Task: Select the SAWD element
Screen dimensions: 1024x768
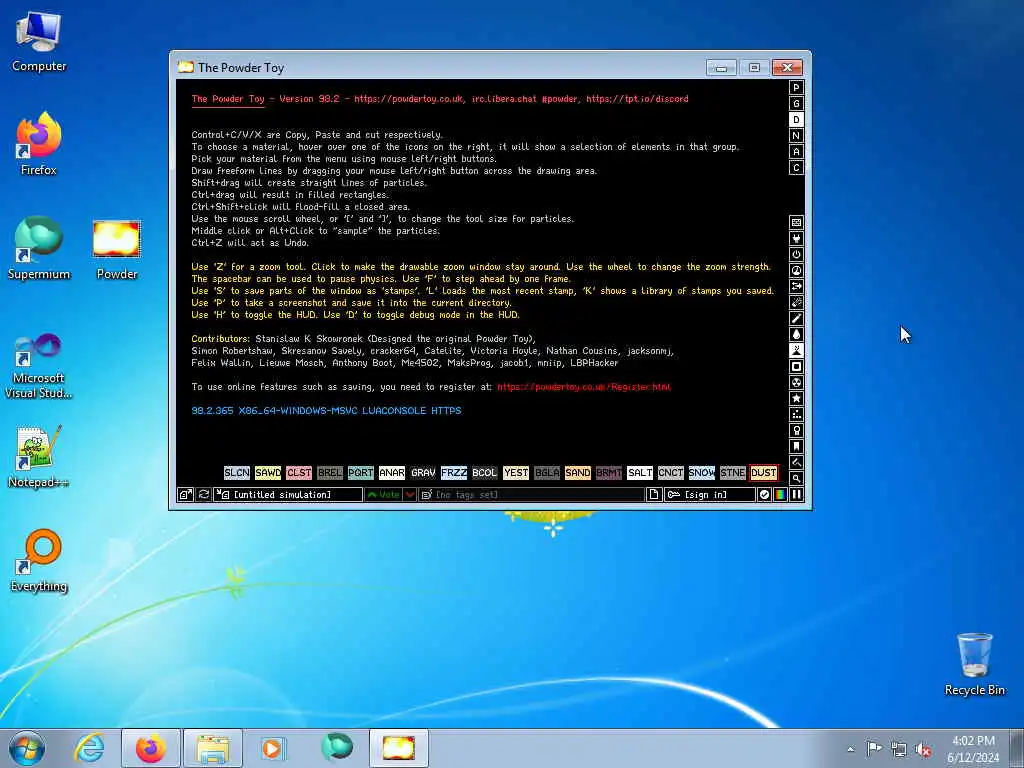Action: tap(268, 473)
